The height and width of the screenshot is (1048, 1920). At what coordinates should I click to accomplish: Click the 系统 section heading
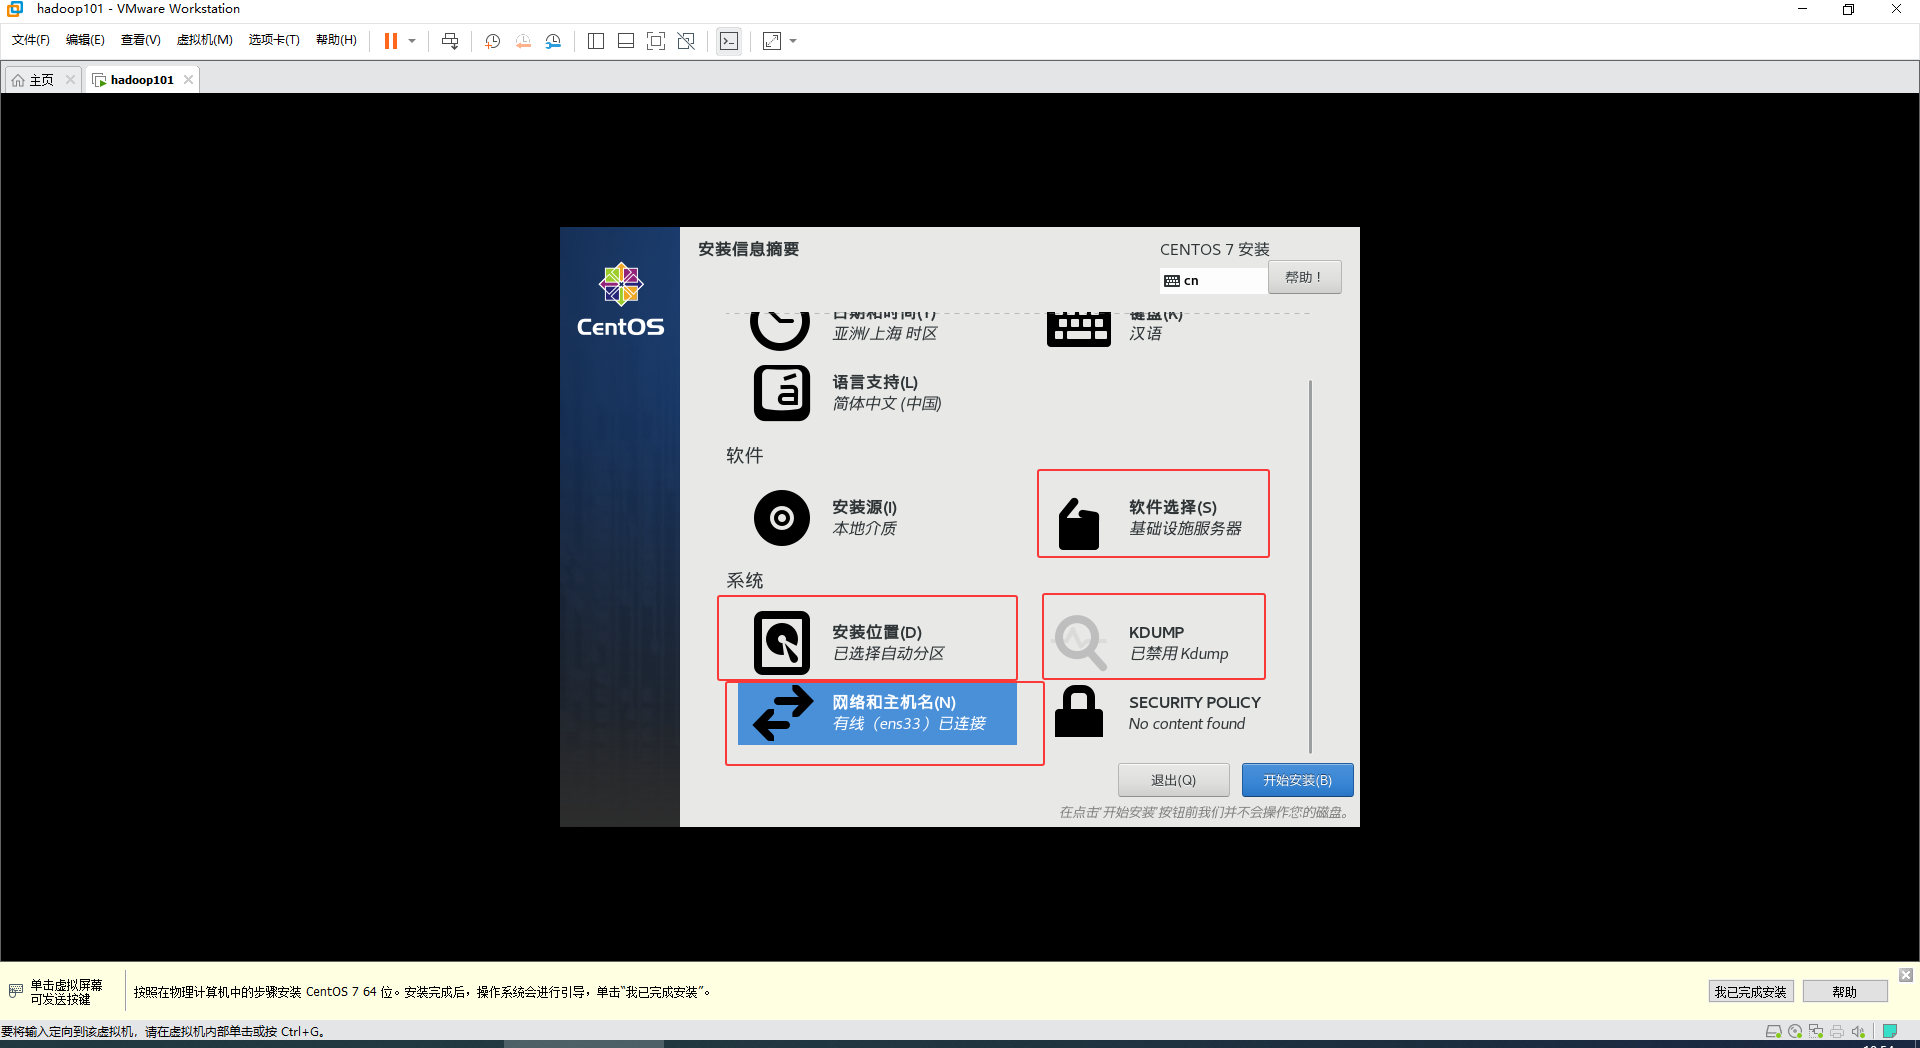point(744,581)
